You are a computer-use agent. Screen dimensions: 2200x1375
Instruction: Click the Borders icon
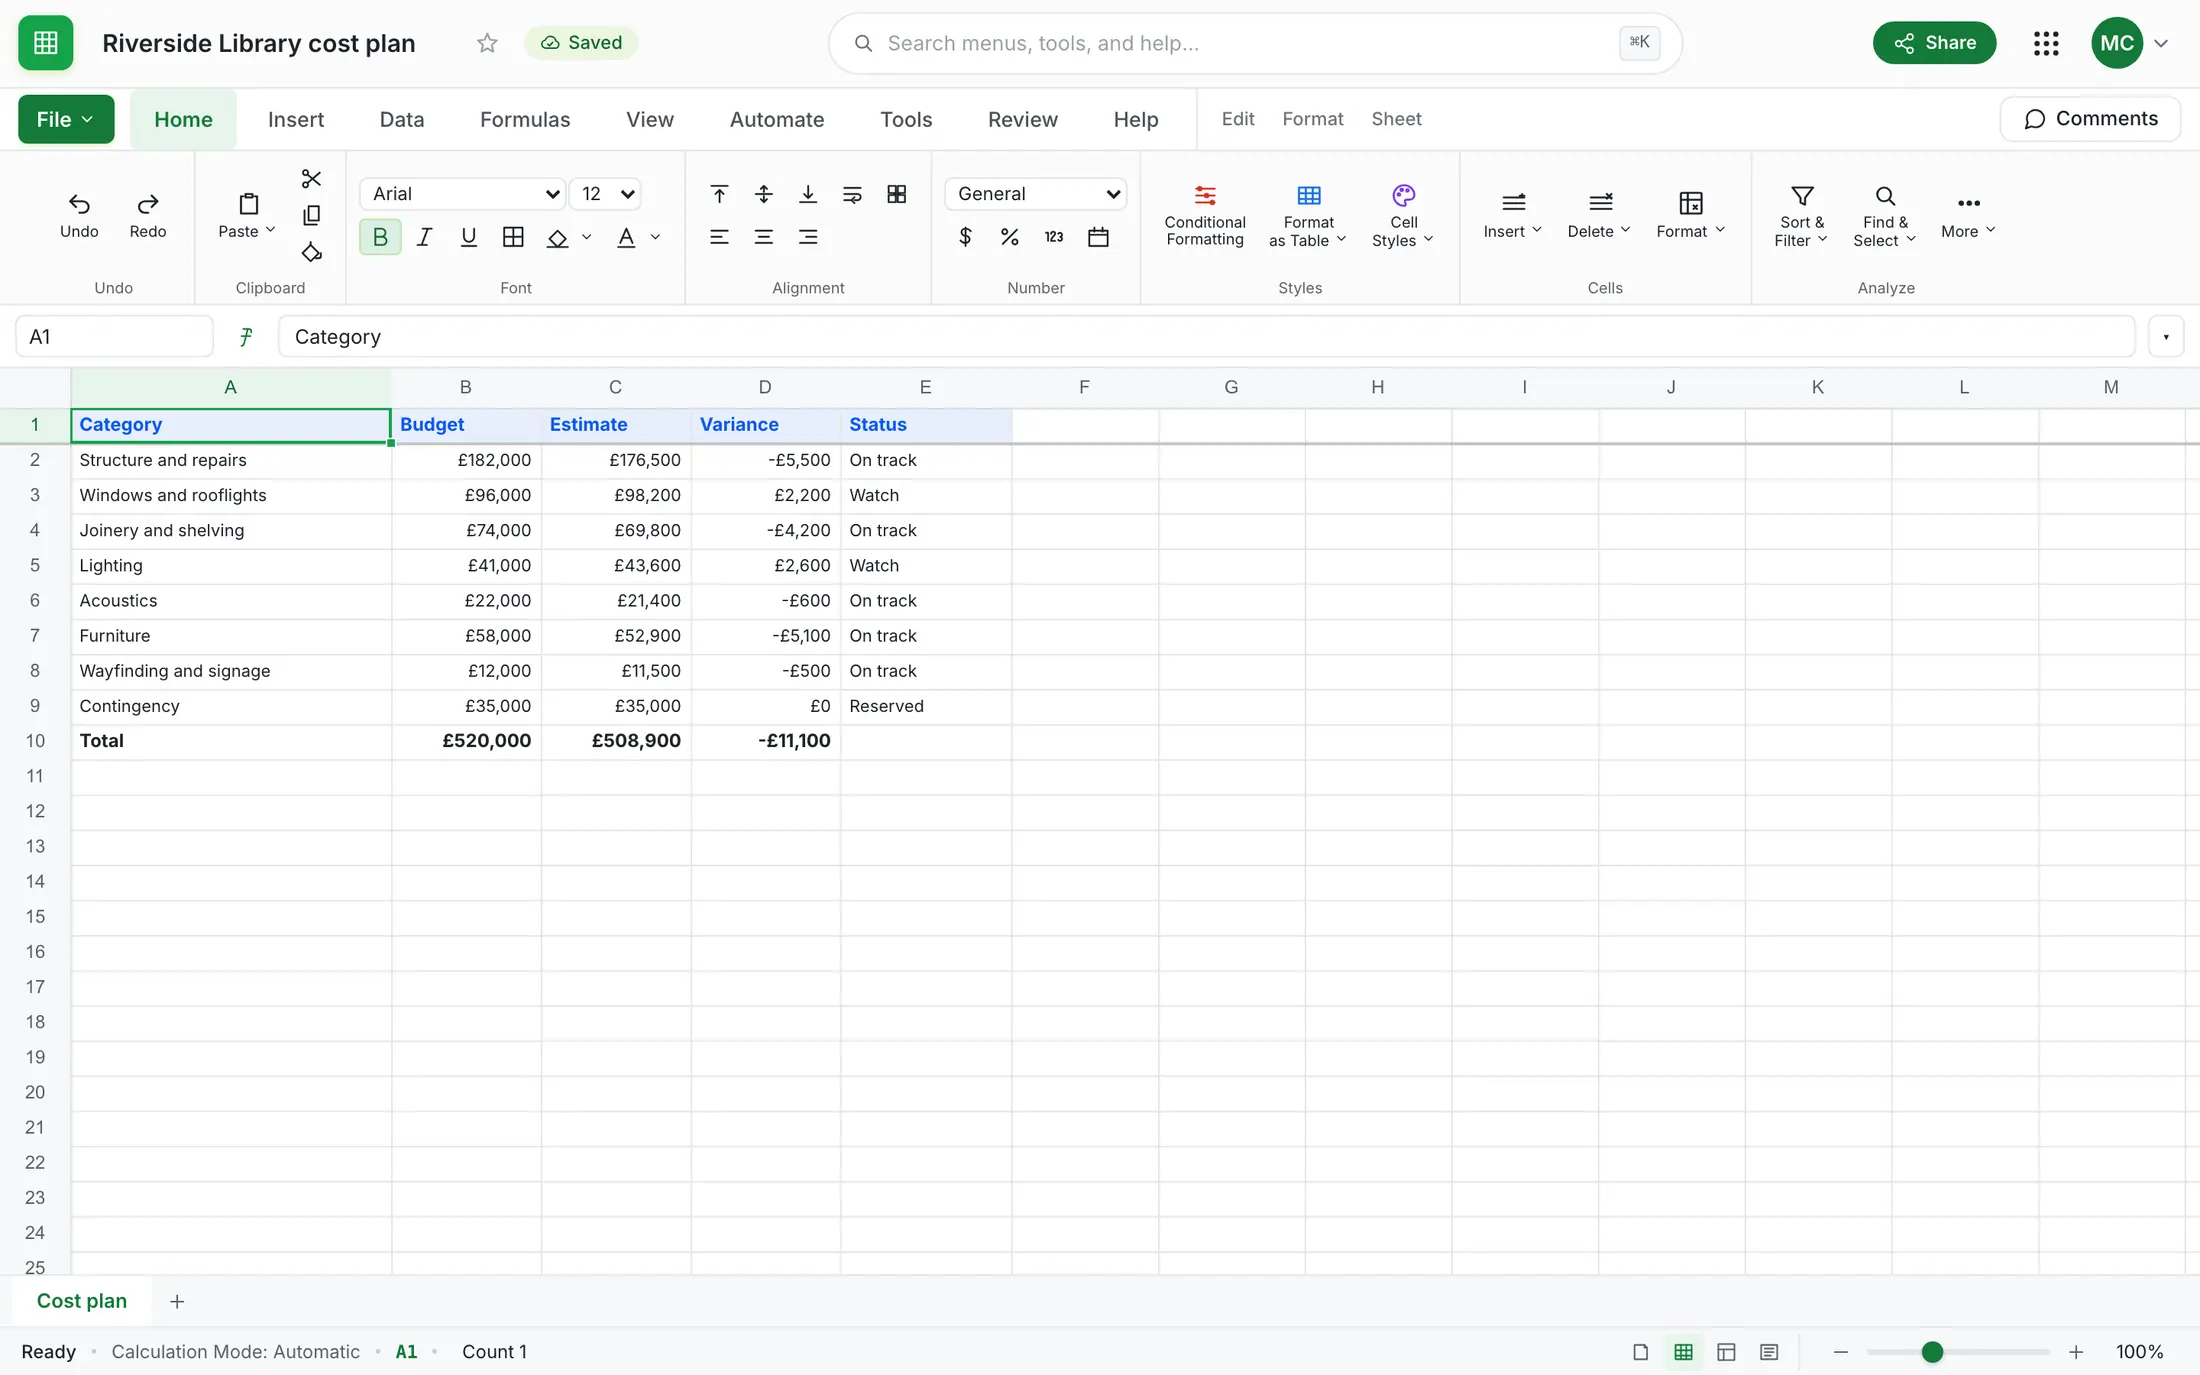(513, 237)
